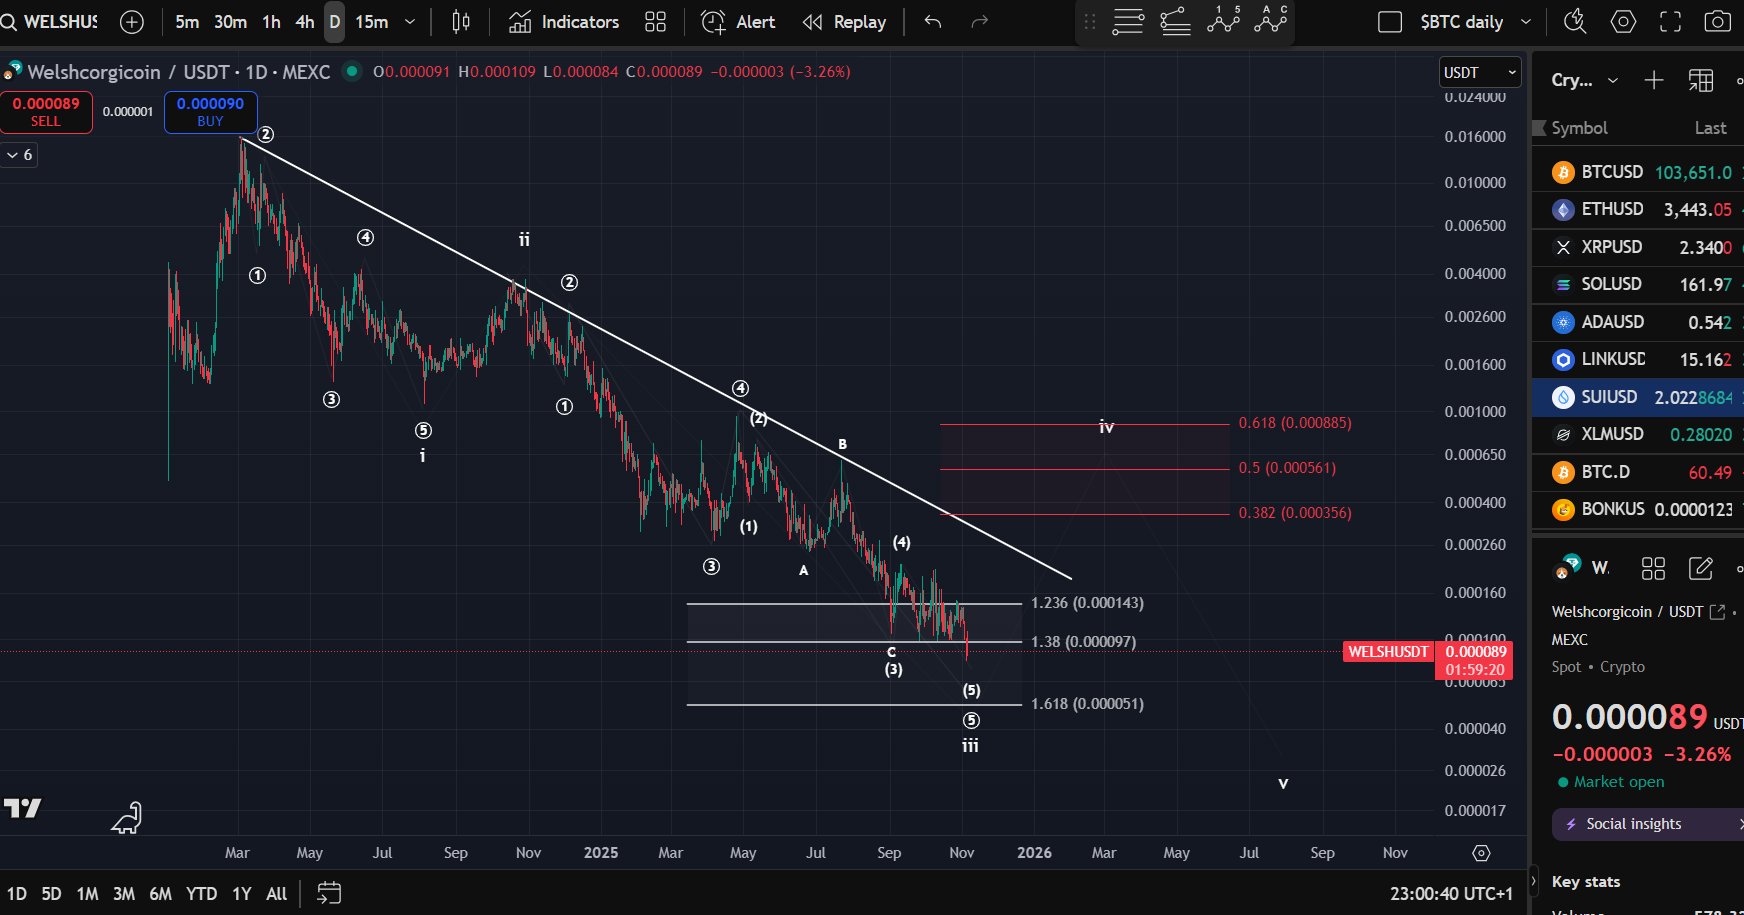This screenshot has width=1744, height=915.
Task: Select the D daily timeframe
Action: point(334,22)
